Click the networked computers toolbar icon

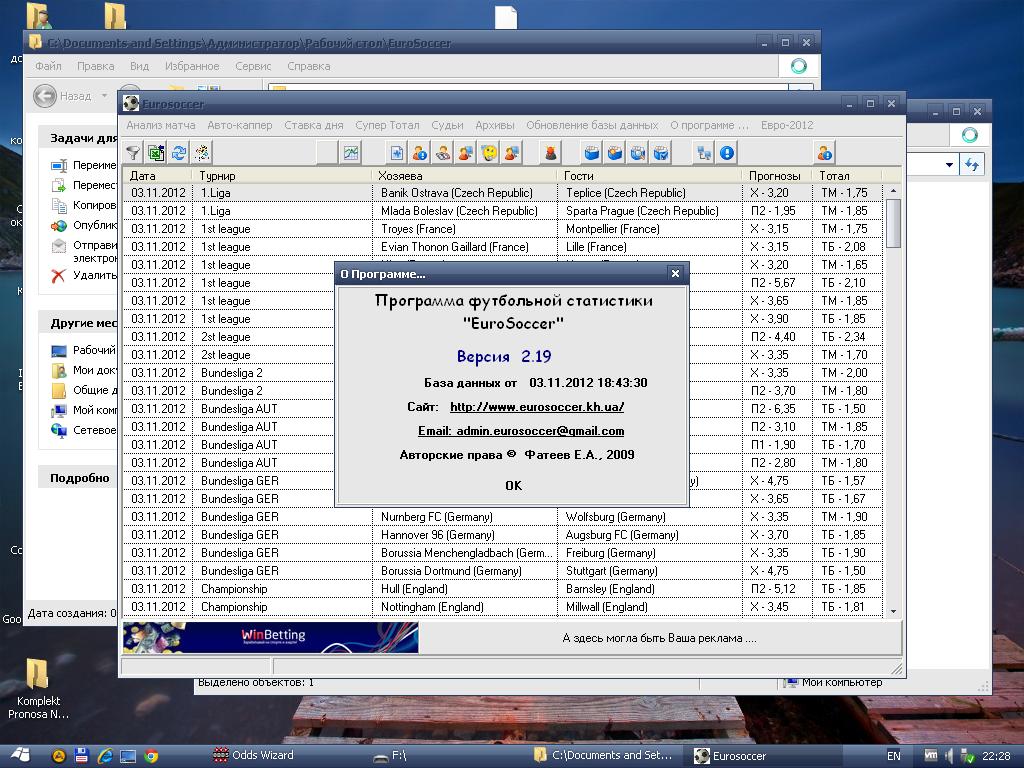[x=703, y=153]
